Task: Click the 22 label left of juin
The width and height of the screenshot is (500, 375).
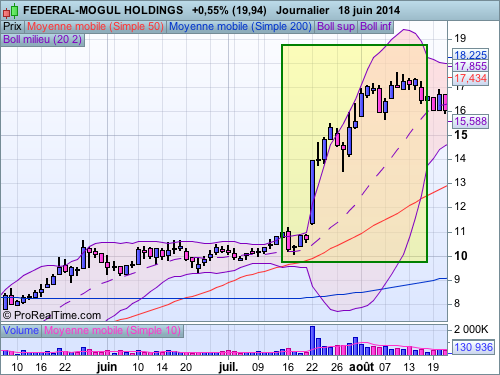Action: [65, 367]
